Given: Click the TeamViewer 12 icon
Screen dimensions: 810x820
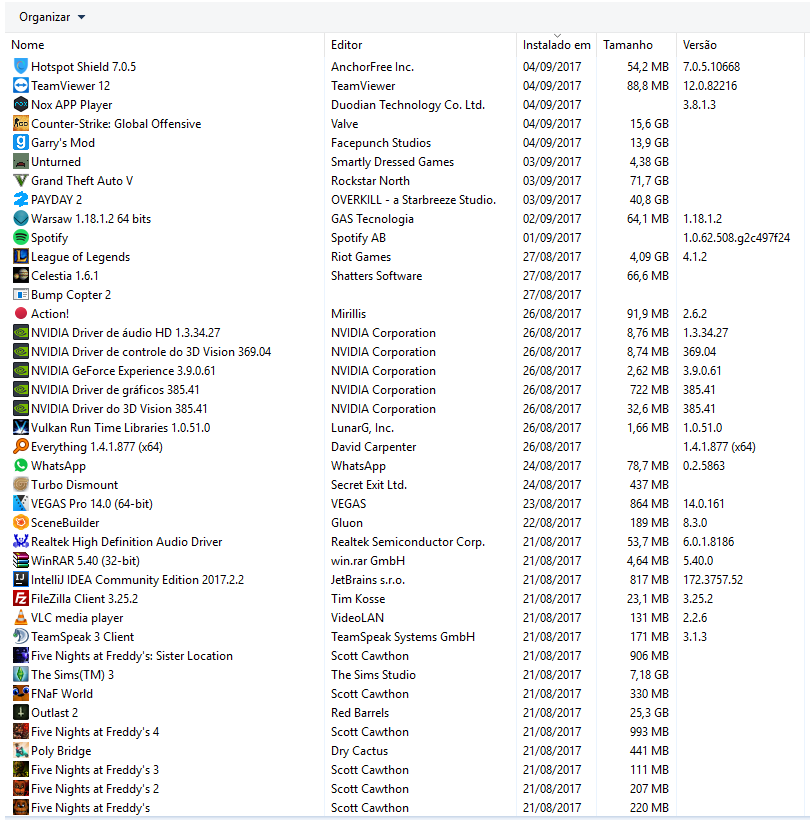Looking at the screenshot, I should point(20,85).
